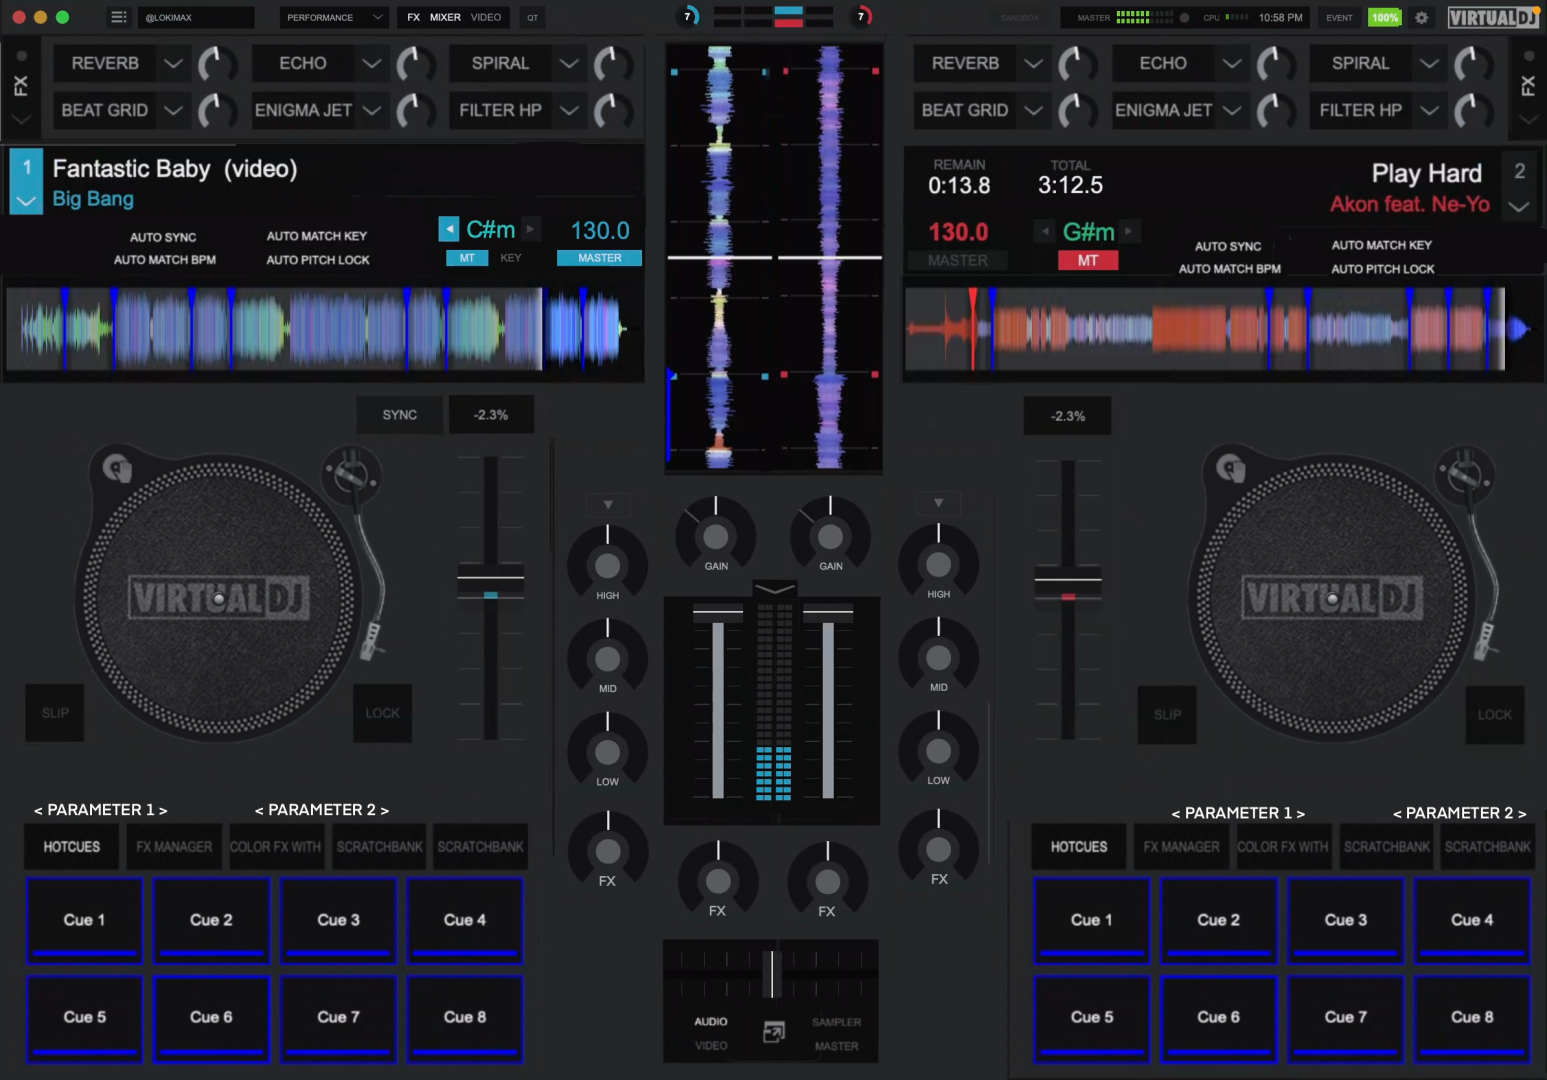Toggle deck 2 MT master tempo
This screenshot has height=1080, width=1547.
(x=1088, y=260)
